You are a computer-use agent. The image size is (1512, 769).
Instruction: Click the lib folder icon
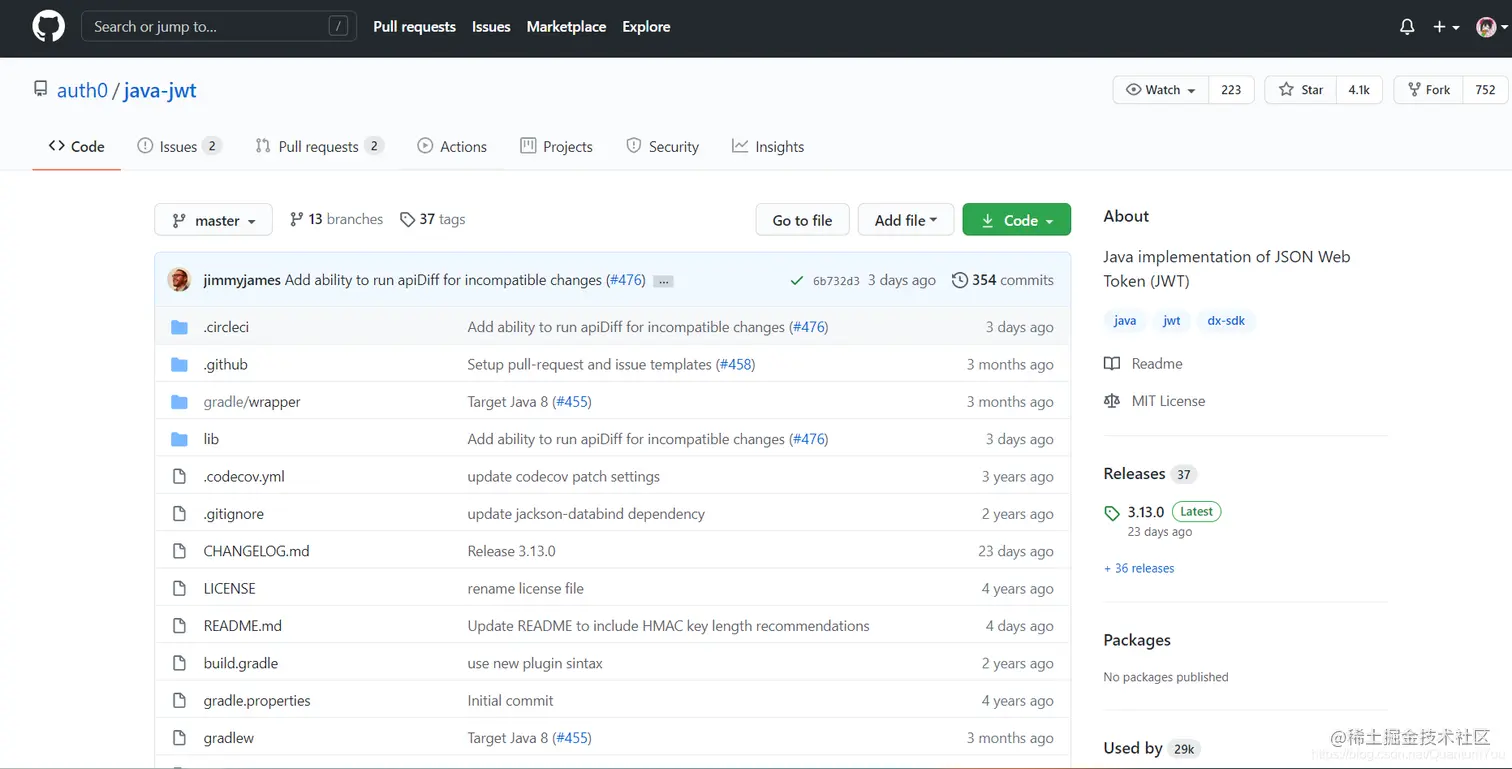click(x=180, y=439)
